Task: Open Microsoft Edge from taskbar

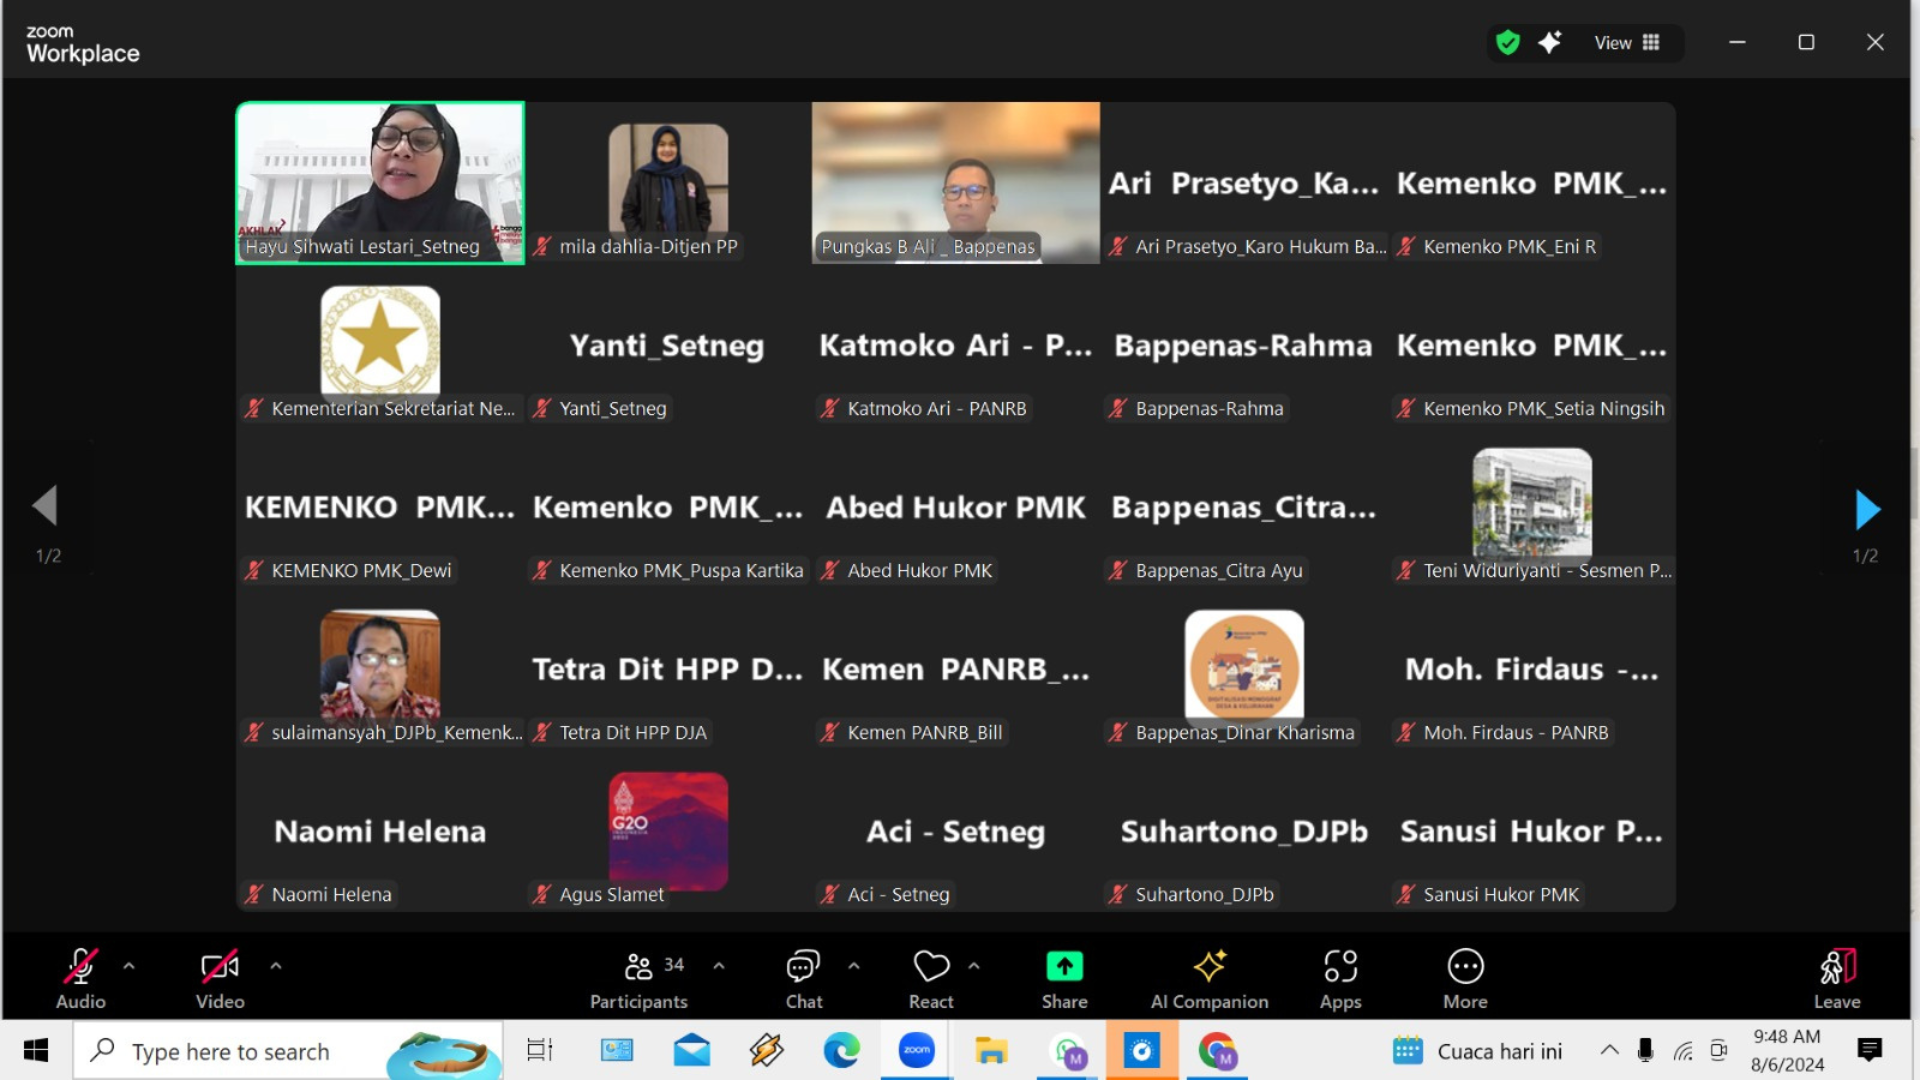Action: [x=842, y=1050]
